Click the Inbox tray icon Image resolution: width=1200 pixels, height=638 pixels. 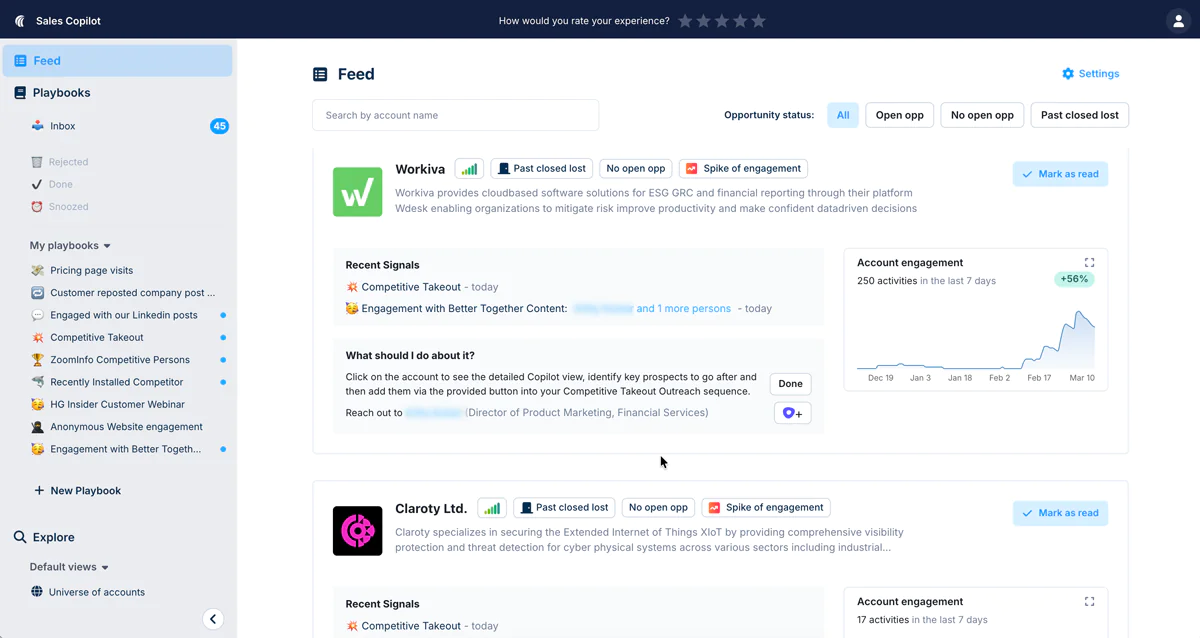coord(37,126)
